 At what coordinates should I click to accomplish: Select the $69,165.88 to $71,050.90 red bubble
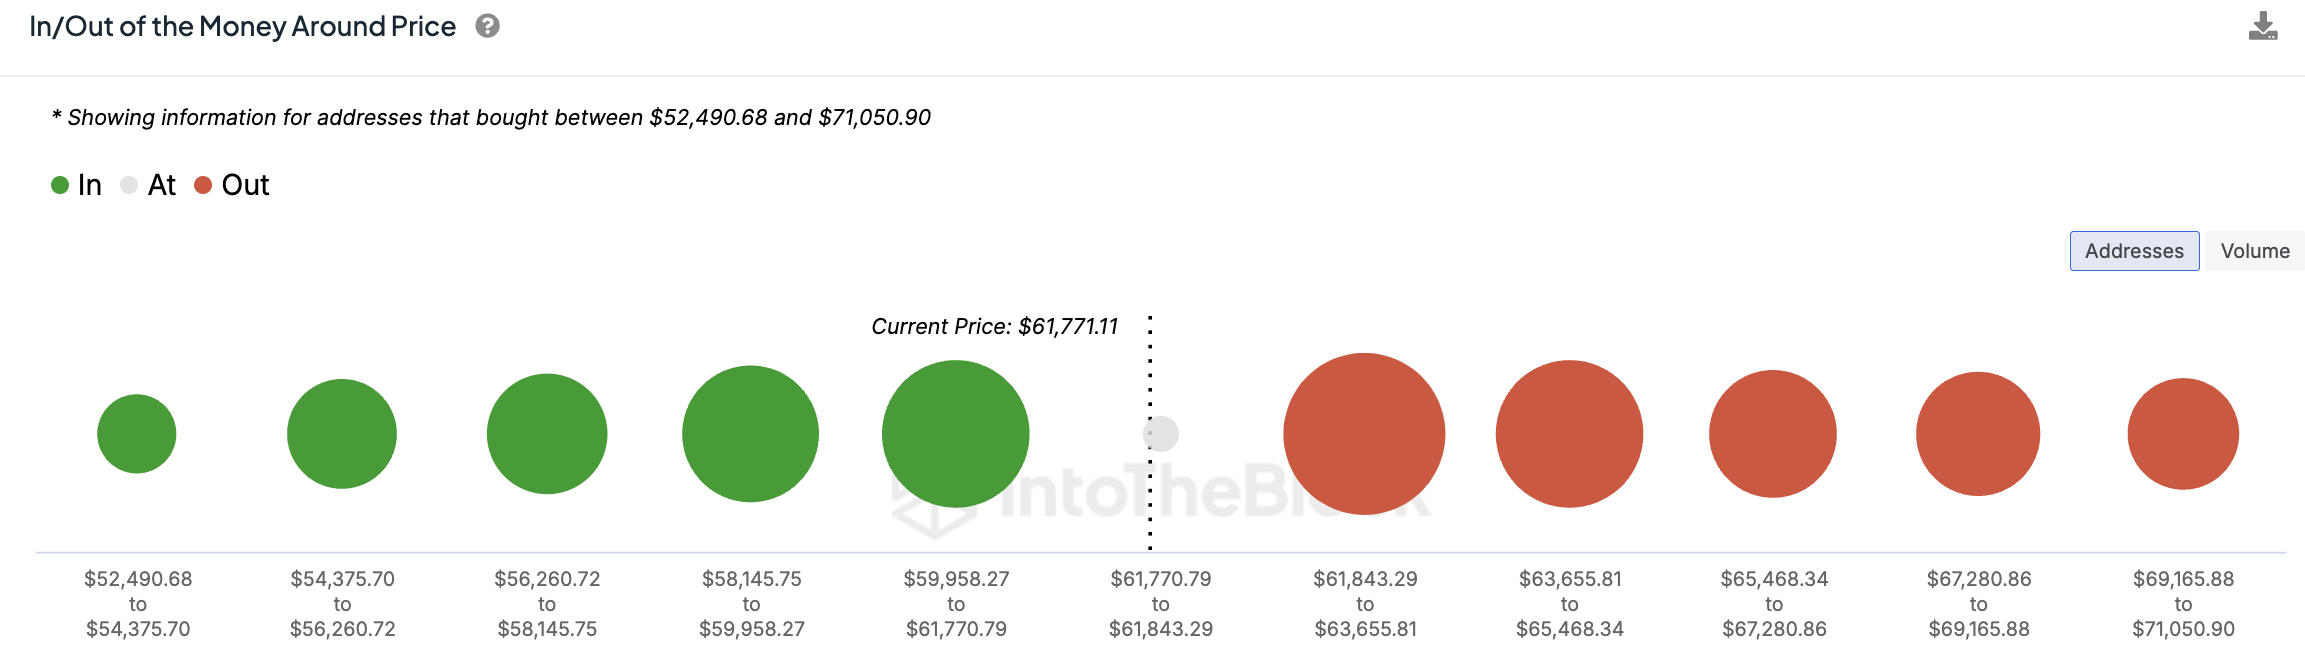coord(2183,434)
